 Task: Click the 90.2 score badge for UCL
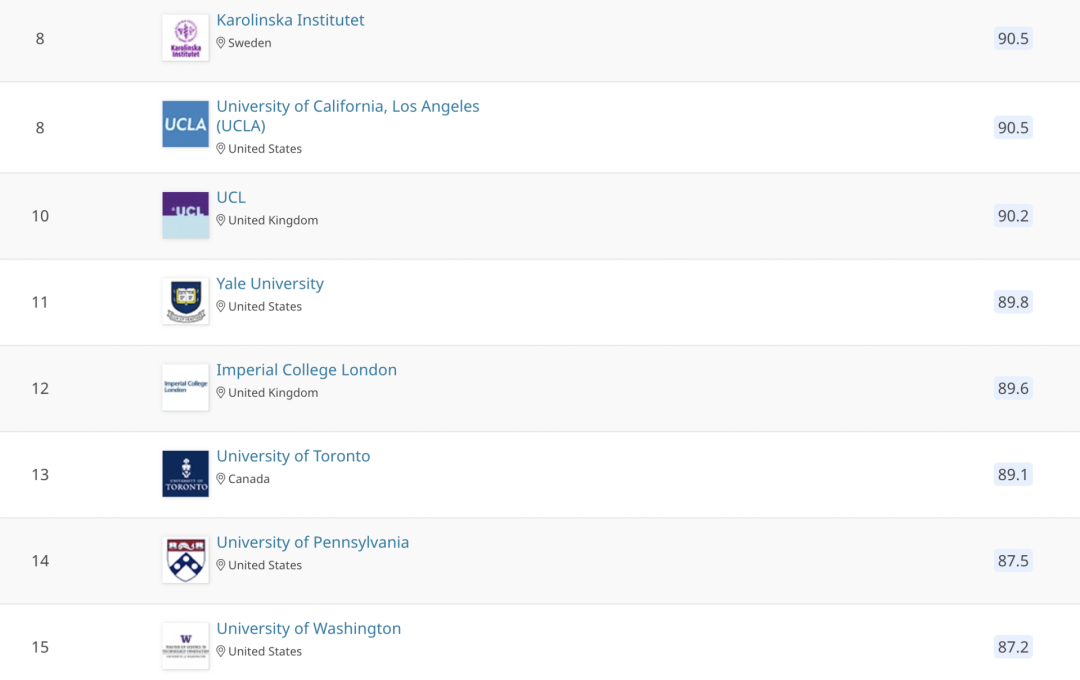1013,216
